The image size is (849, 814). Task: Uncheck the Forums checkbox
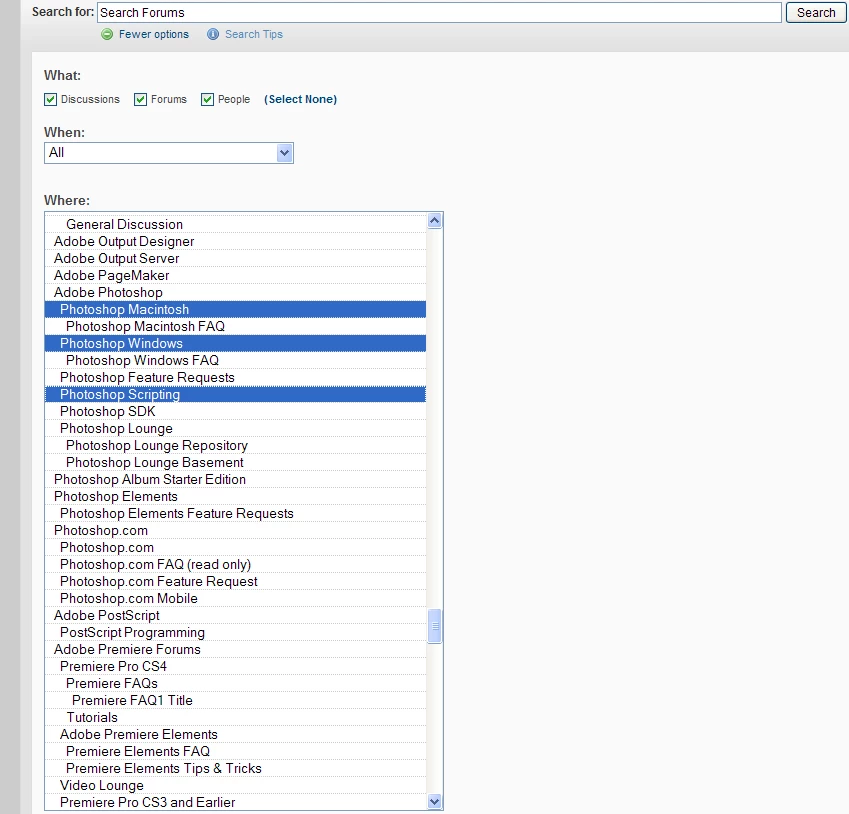tap(140, 99)
